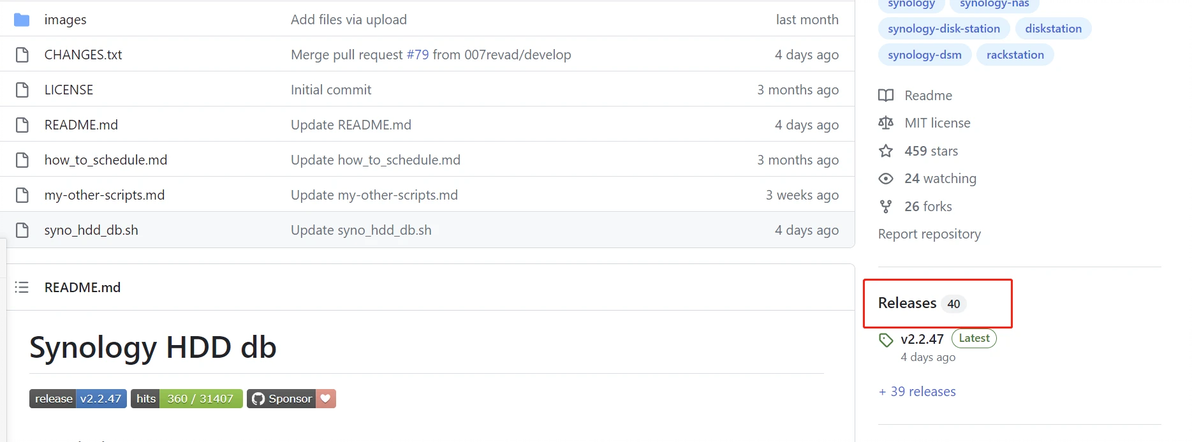Select the synology-disk-station topic tag
Screen dimensions: 1192x442
pyautogui.click(x=944, y=29)
